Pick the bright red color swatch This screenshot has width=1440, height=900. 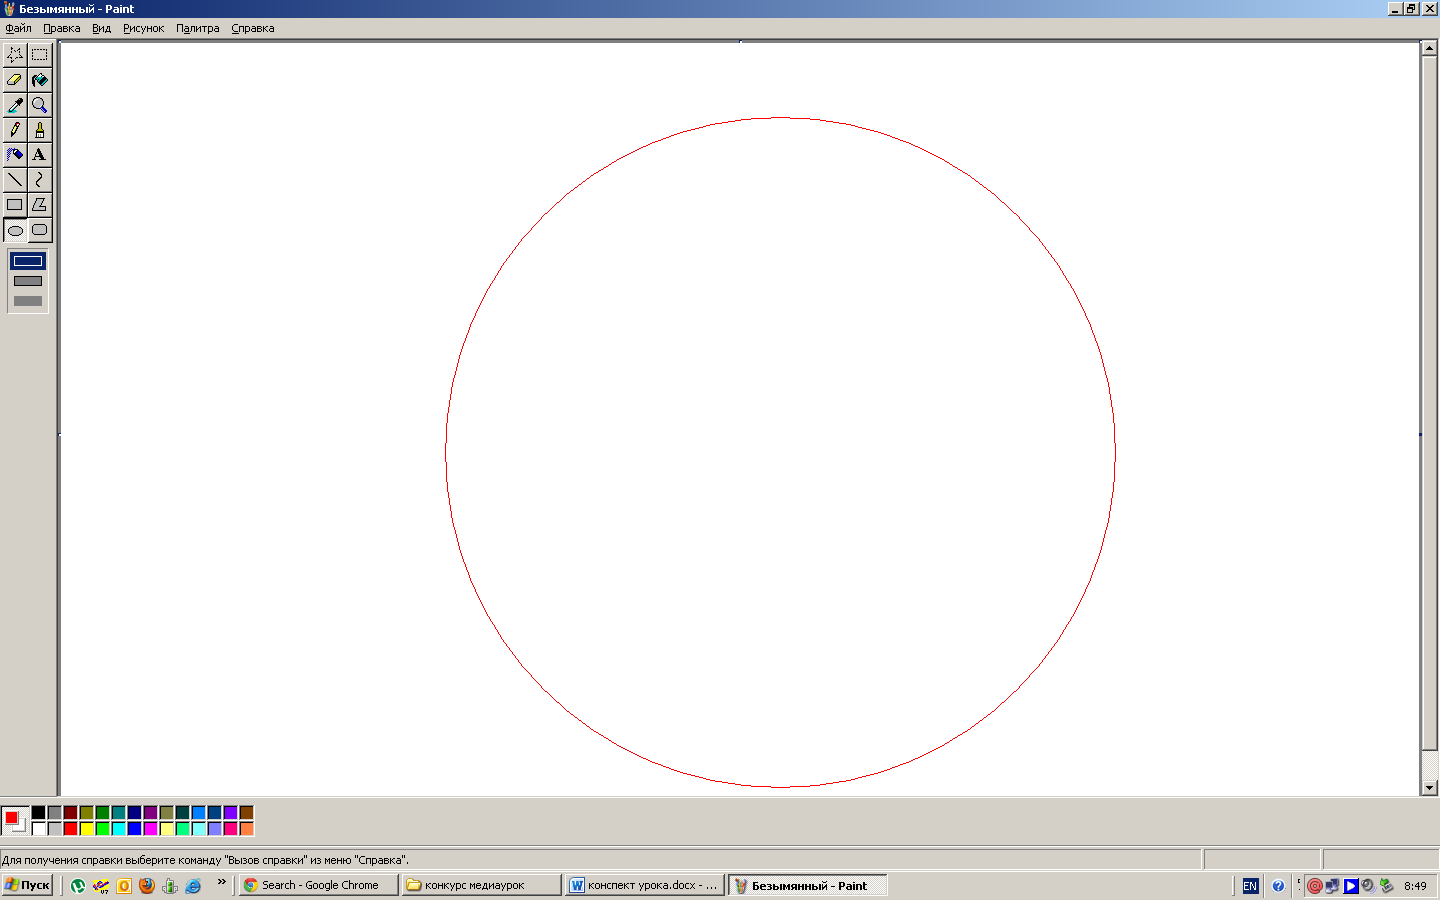pos(70,829)
